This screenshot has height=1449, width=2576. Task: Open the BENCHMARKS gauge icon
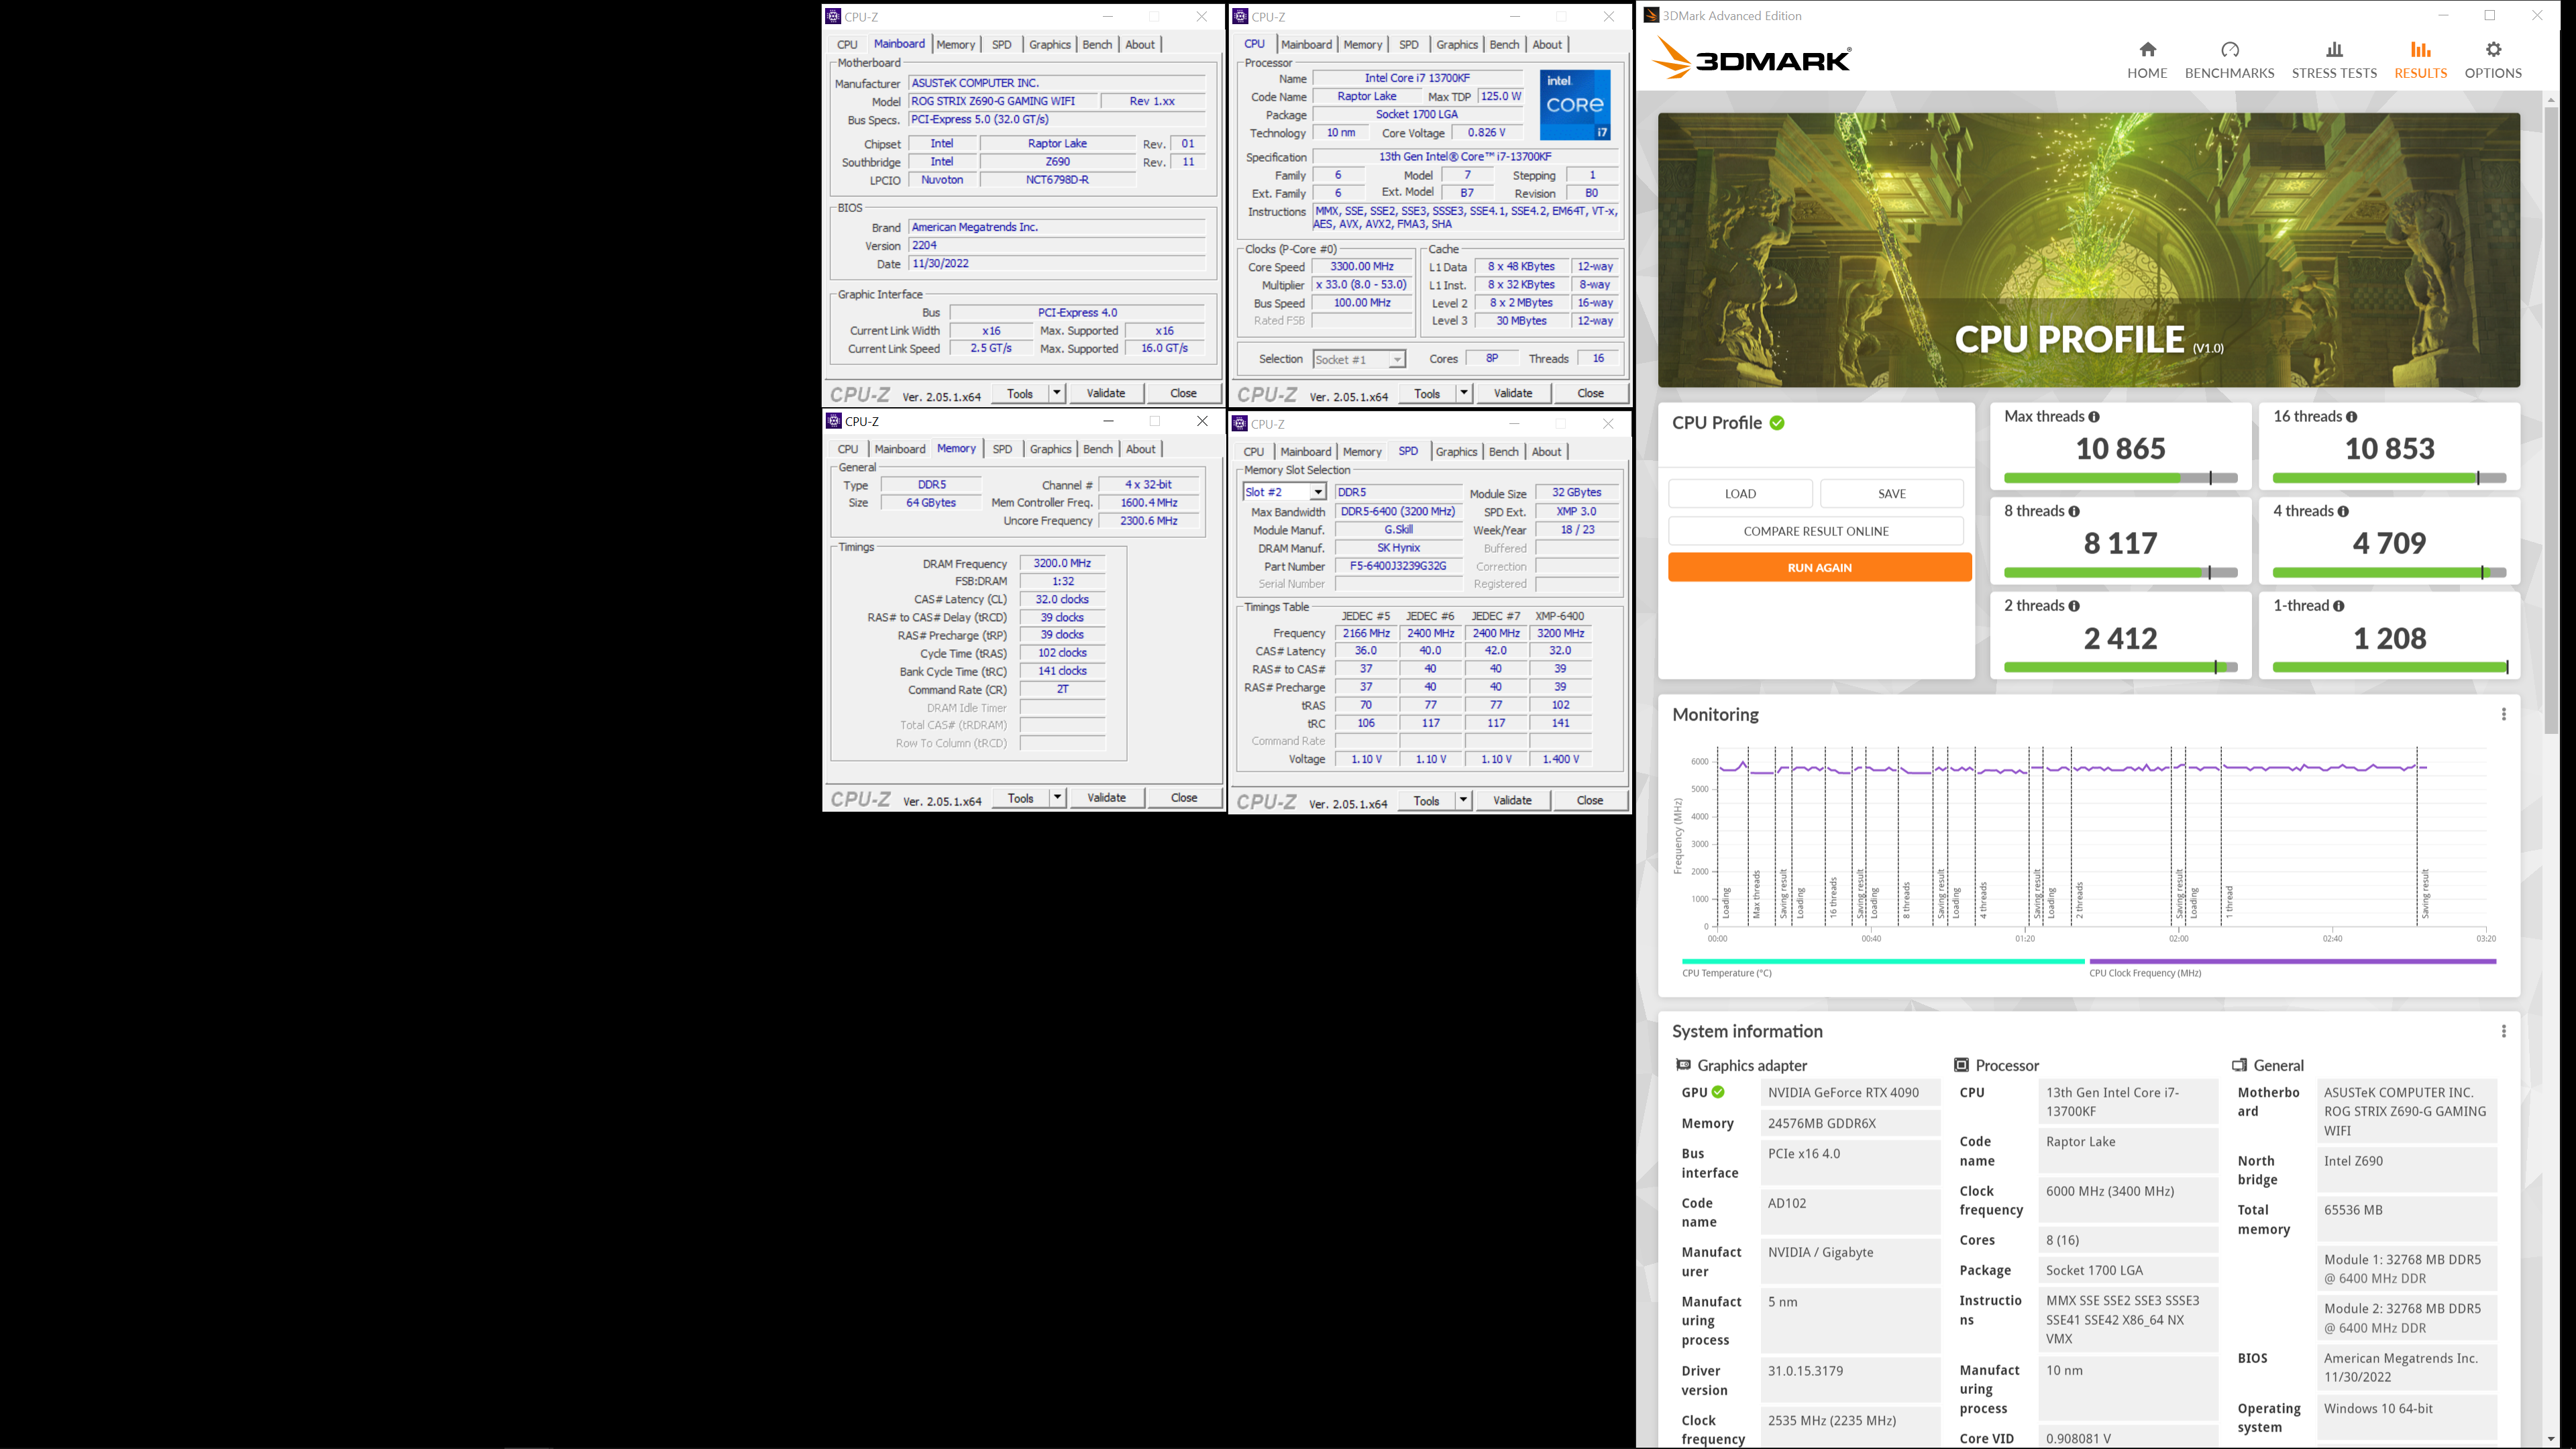[x=2229, y=50]
